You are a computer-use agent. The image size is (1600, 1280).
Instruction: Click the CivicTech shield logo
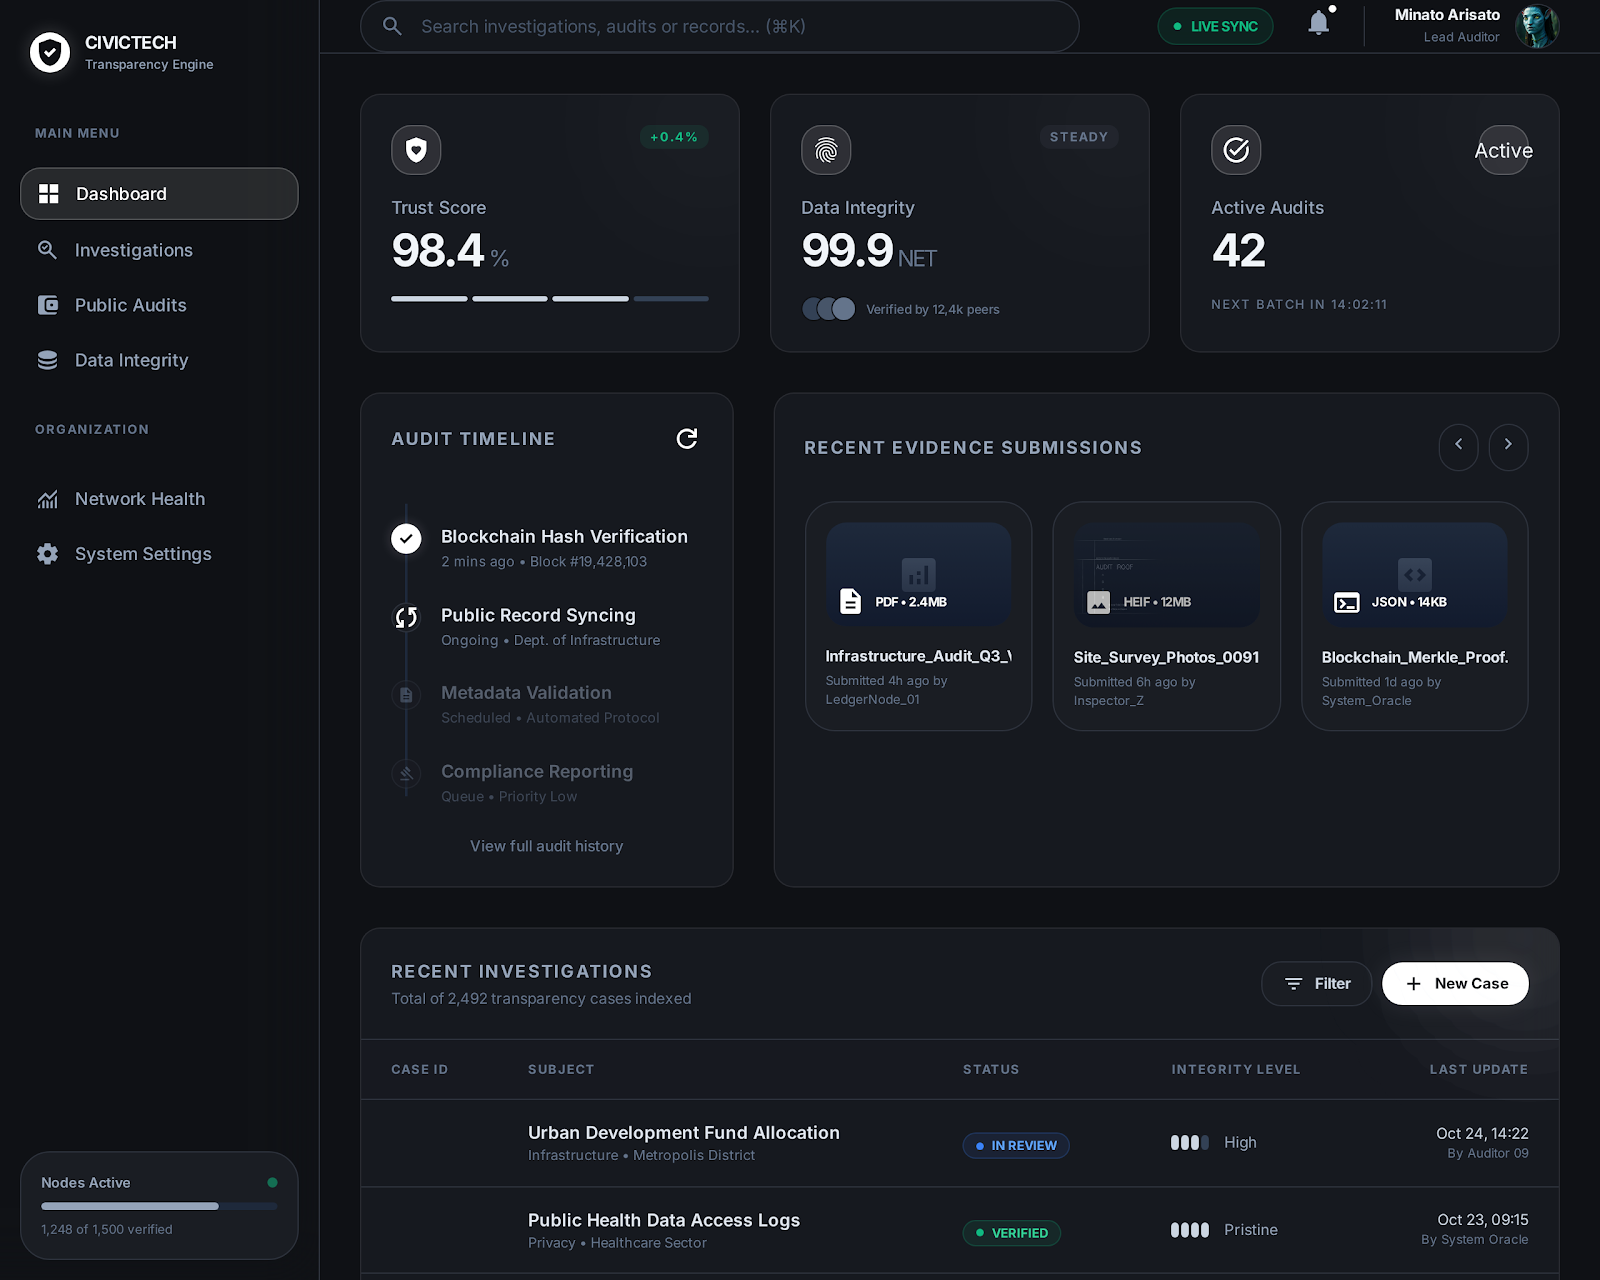point(50,52)
